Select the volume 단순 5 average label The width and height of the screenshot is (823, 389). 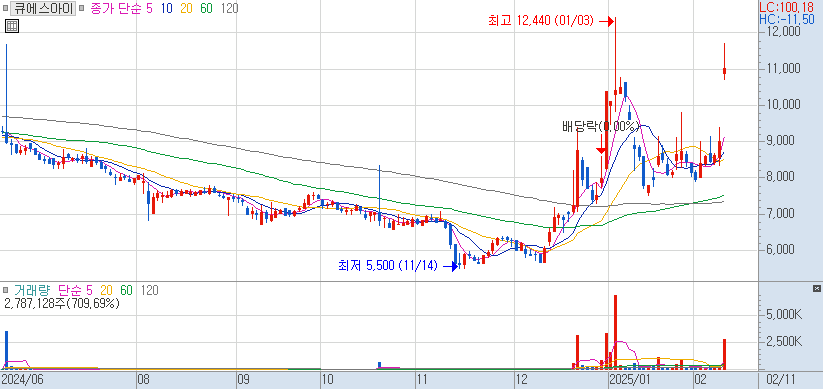pos(76,290)
